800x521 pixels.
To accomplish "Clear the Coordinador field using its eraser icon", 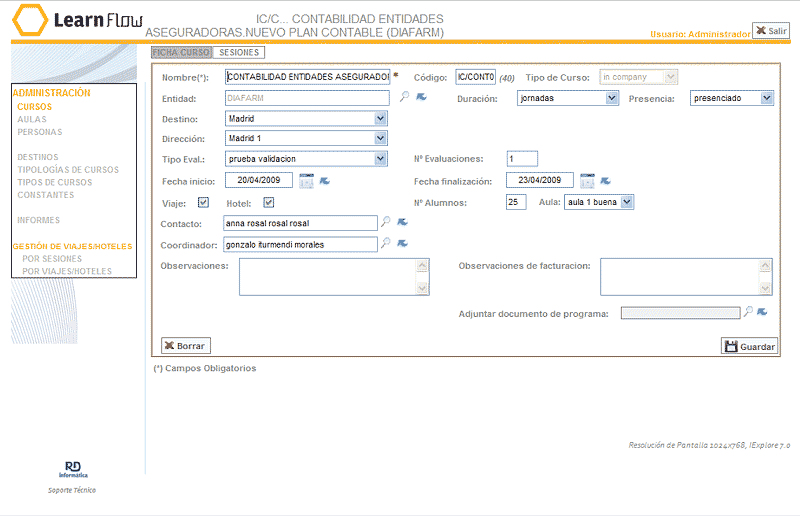I will click(x=403, y=243).
